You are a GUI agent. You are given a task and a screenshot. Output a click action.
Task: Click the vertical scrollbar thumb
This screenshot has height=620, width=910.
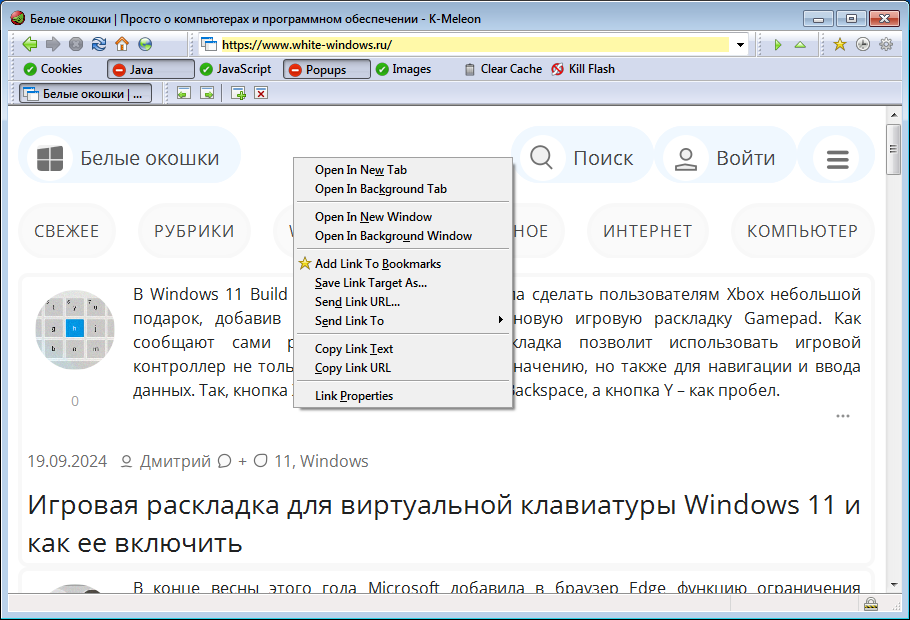coord(894,149)
